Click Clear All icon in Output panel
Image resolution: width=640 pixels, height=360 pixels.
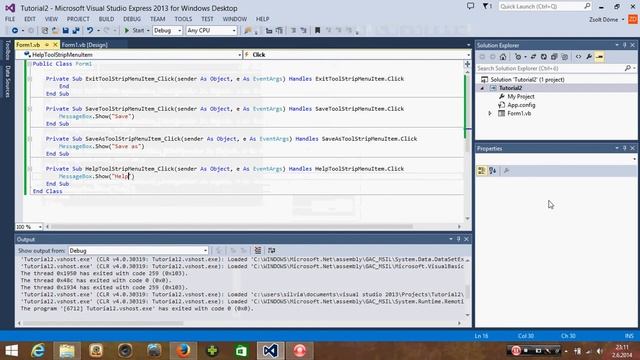click(x=258, y=251)
